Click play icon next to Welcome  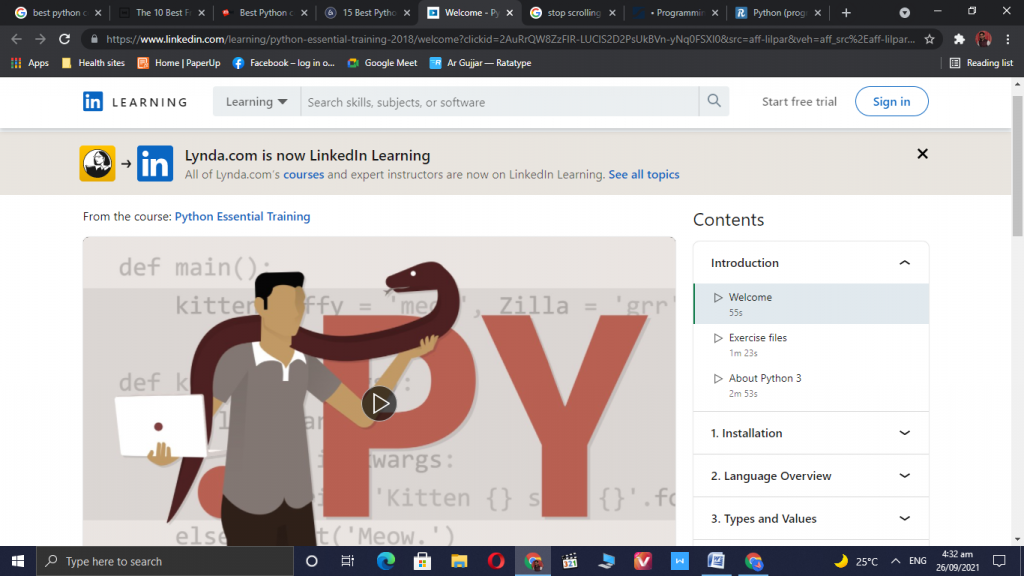coord(718,297)
